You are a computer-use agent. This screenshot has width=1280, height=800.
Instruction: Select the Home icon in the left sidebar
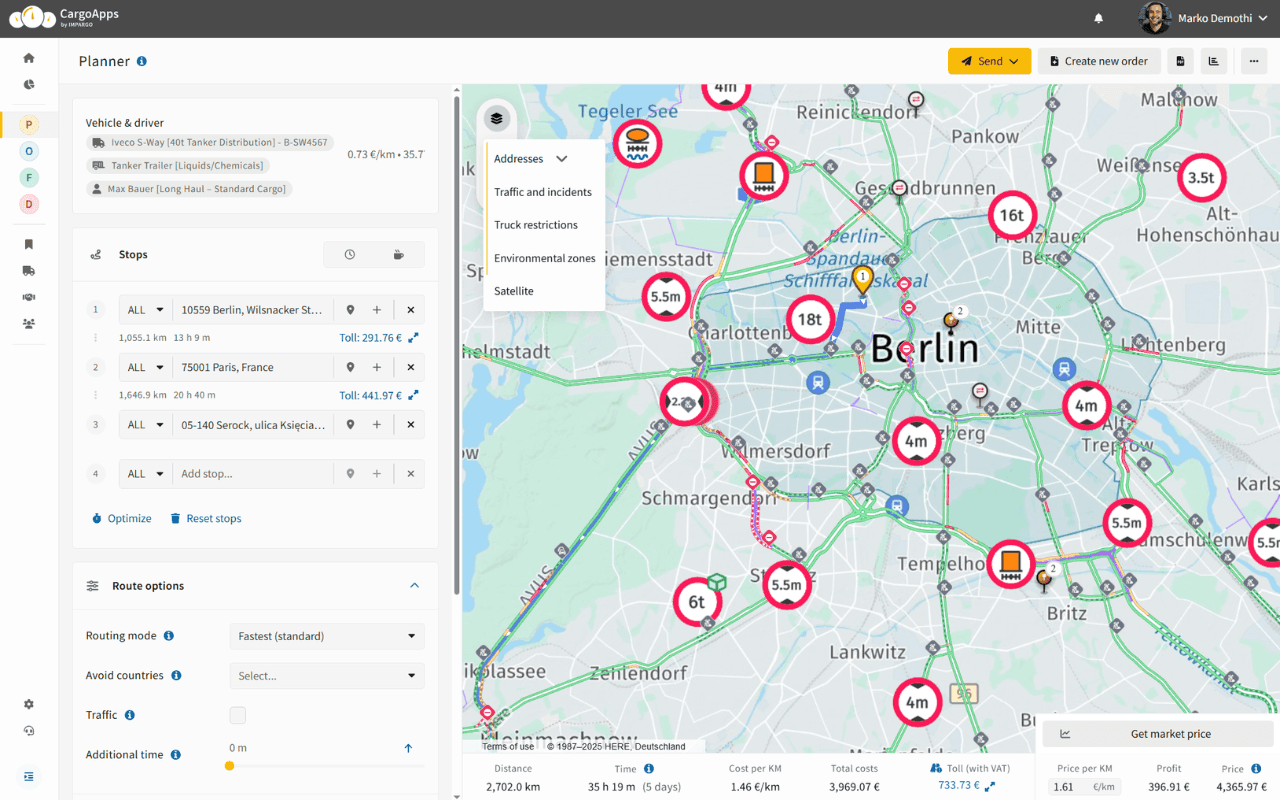(28, 58)
